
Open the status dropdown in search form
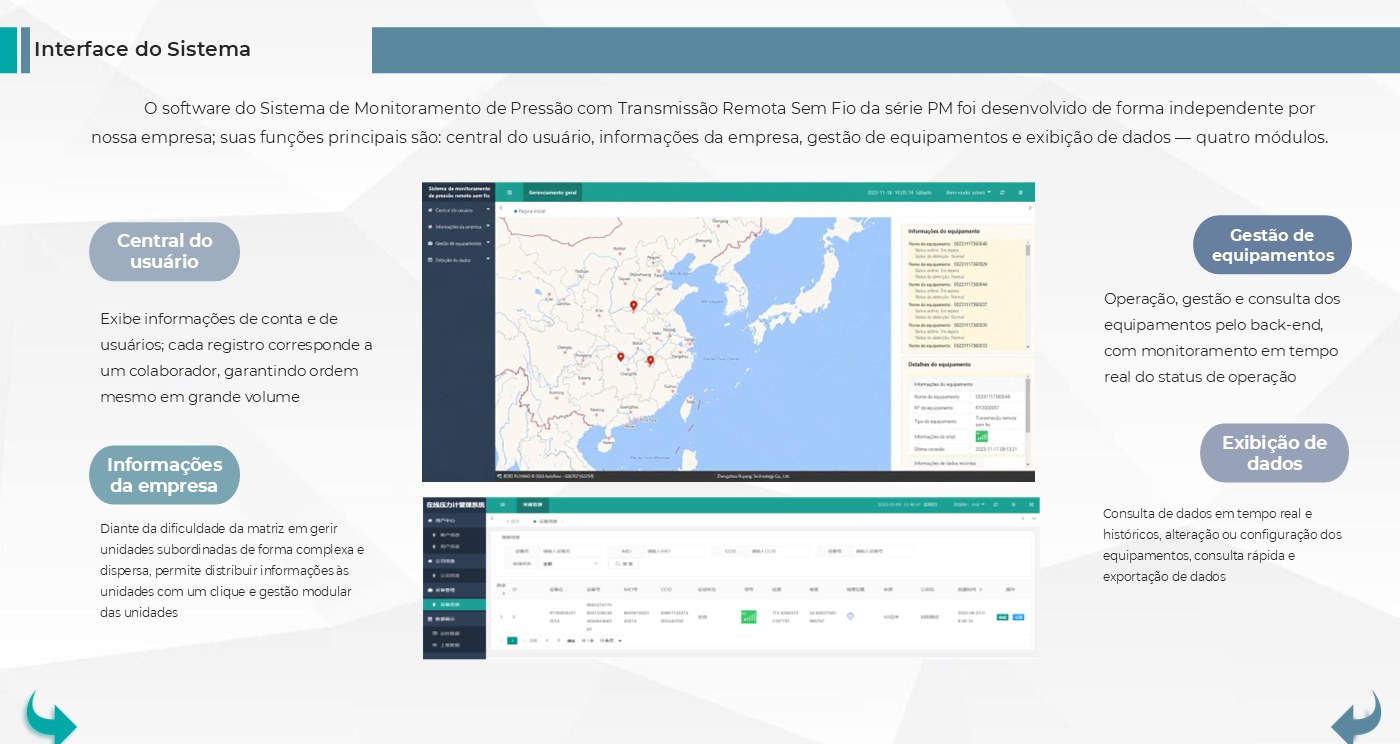coord(570,564)
